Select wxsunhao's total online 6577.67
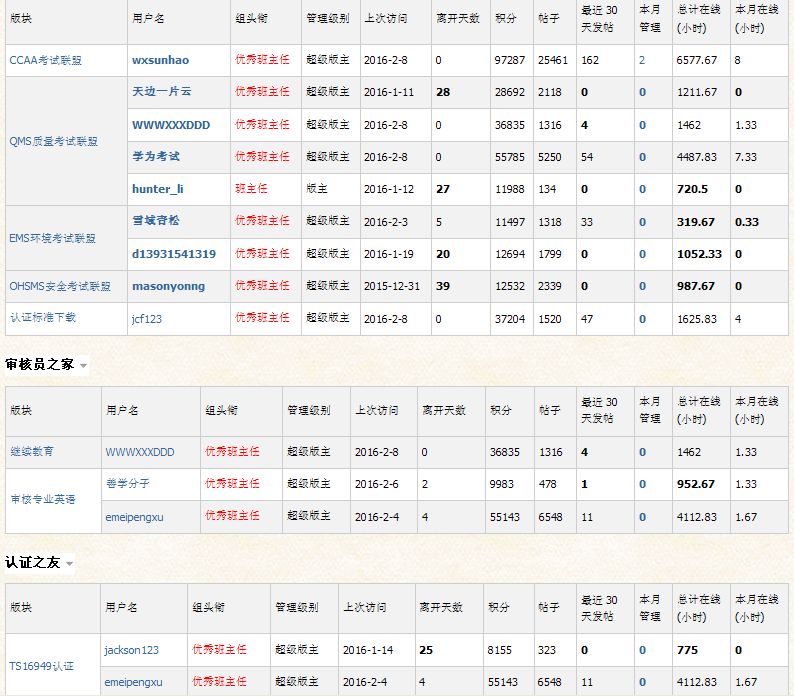This screenshot has height=697, width=794. click(697, 60)
